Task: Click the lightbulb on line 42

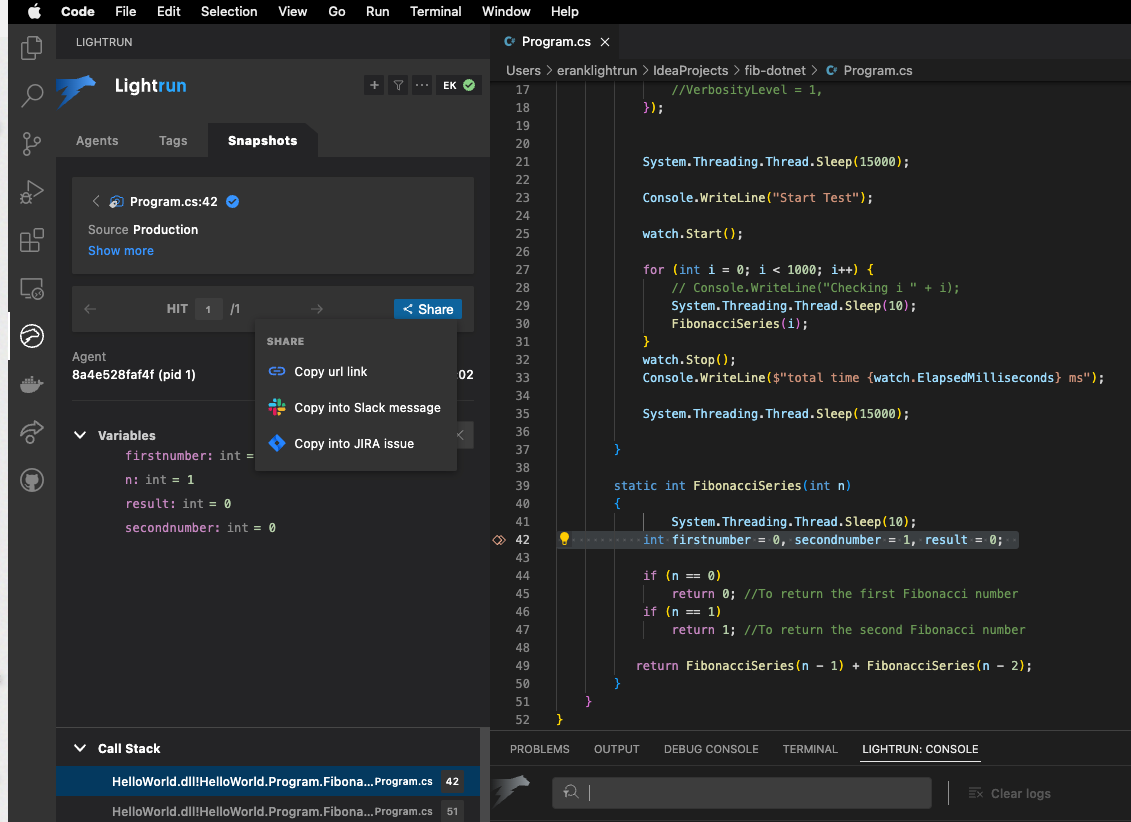Action: [564, 539]
